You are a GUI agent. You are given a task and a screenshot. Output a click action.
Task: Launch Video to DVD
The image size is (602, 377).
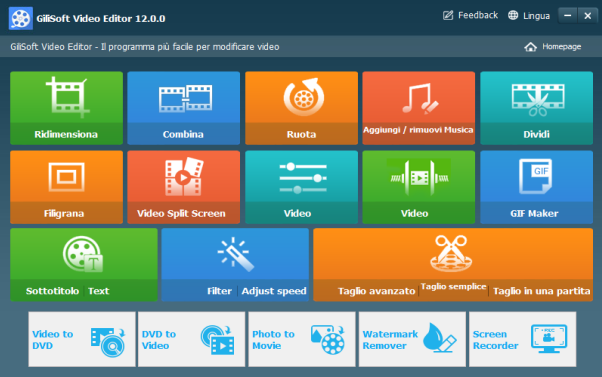click(82, 339)
